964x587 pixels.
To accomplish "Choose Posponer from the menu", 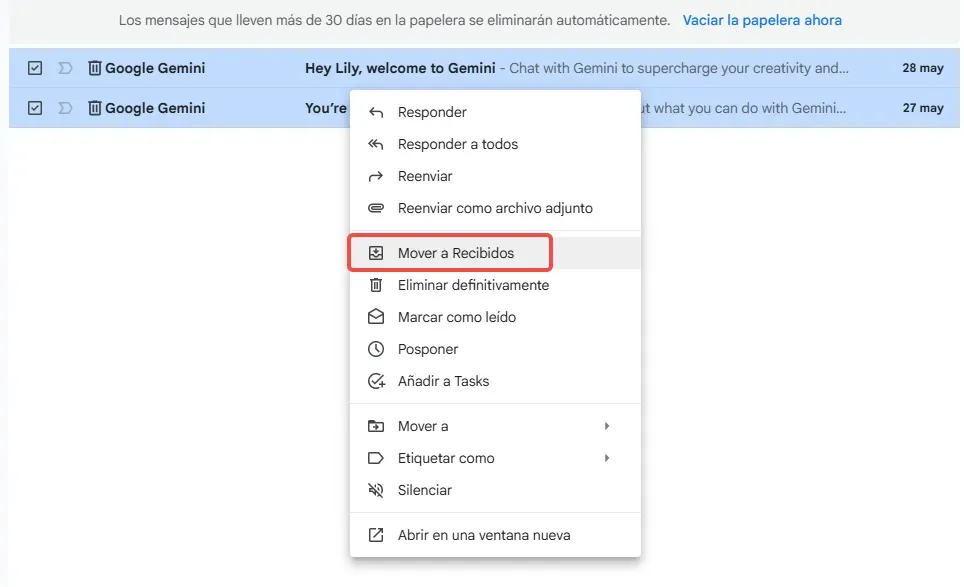I will point(495,349).
